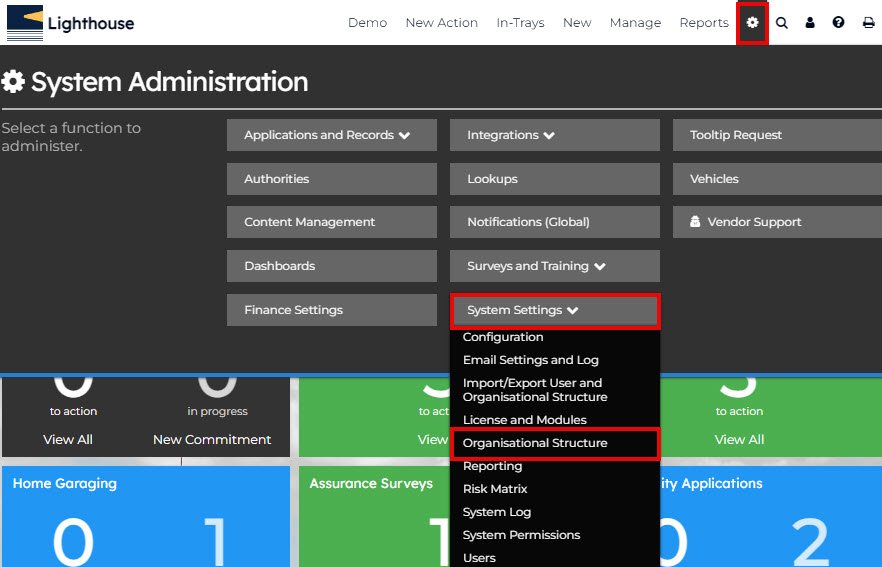
Task: Click the user profile icon
Action: pyautogui.click(x=810, y=23)
